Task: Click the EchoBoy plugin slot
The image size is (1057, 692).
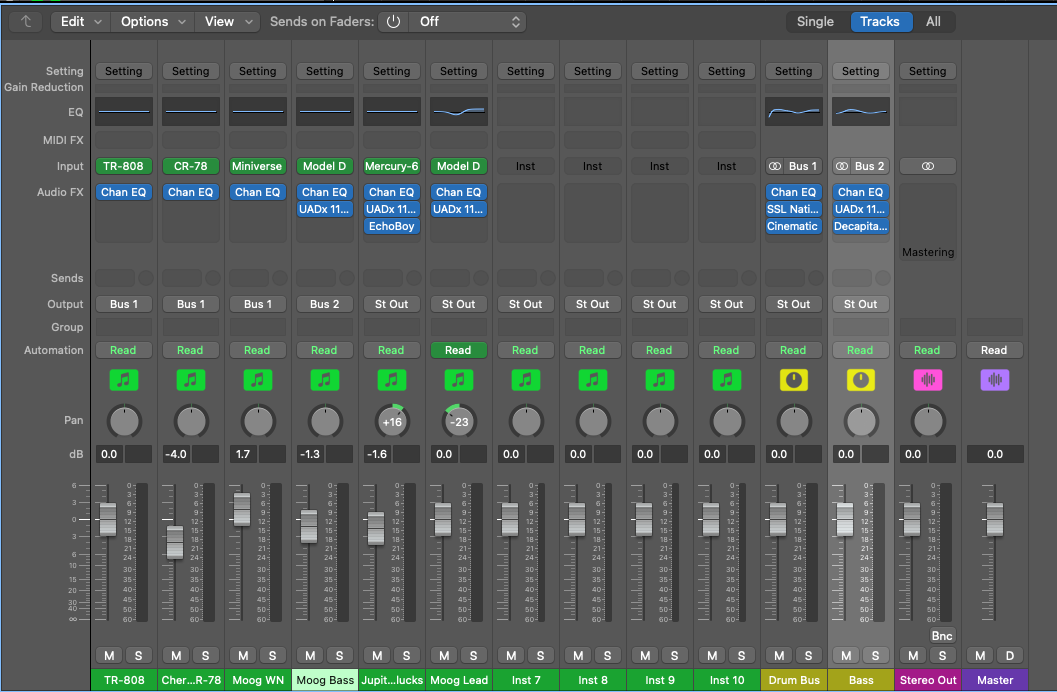Action: point(391,226)
